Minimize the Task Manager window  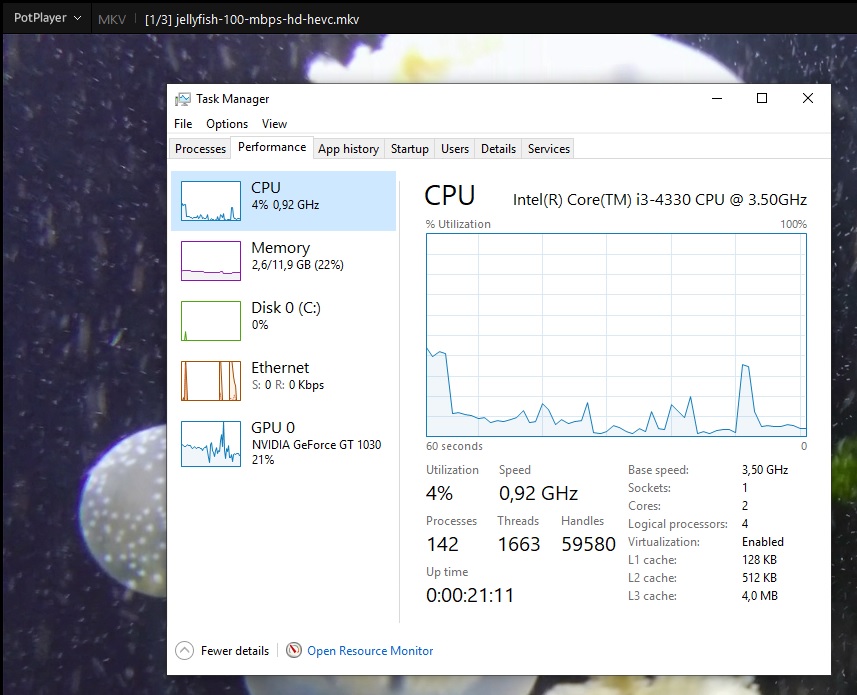tap(717, 98)
